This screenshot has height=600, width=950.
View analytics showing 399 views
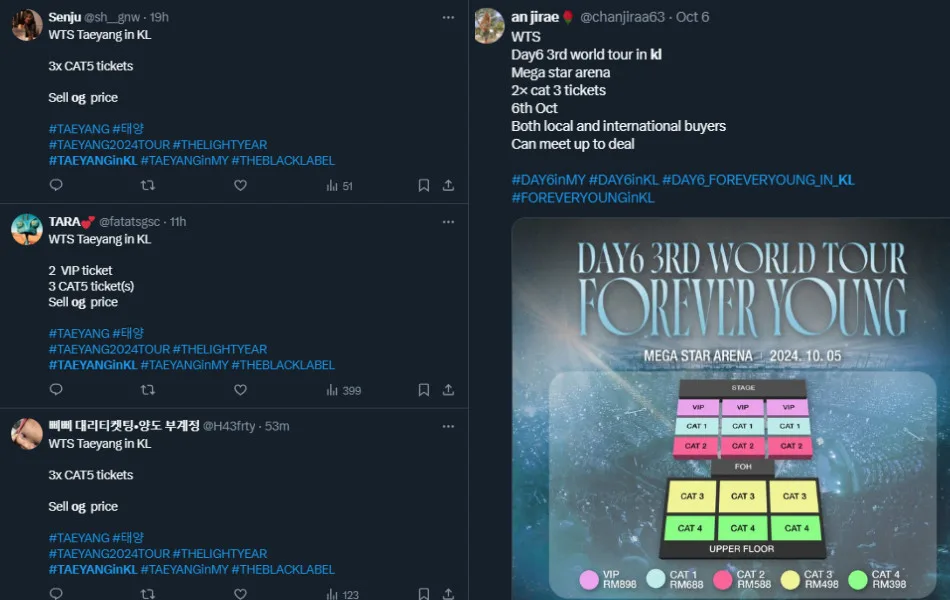344,390
